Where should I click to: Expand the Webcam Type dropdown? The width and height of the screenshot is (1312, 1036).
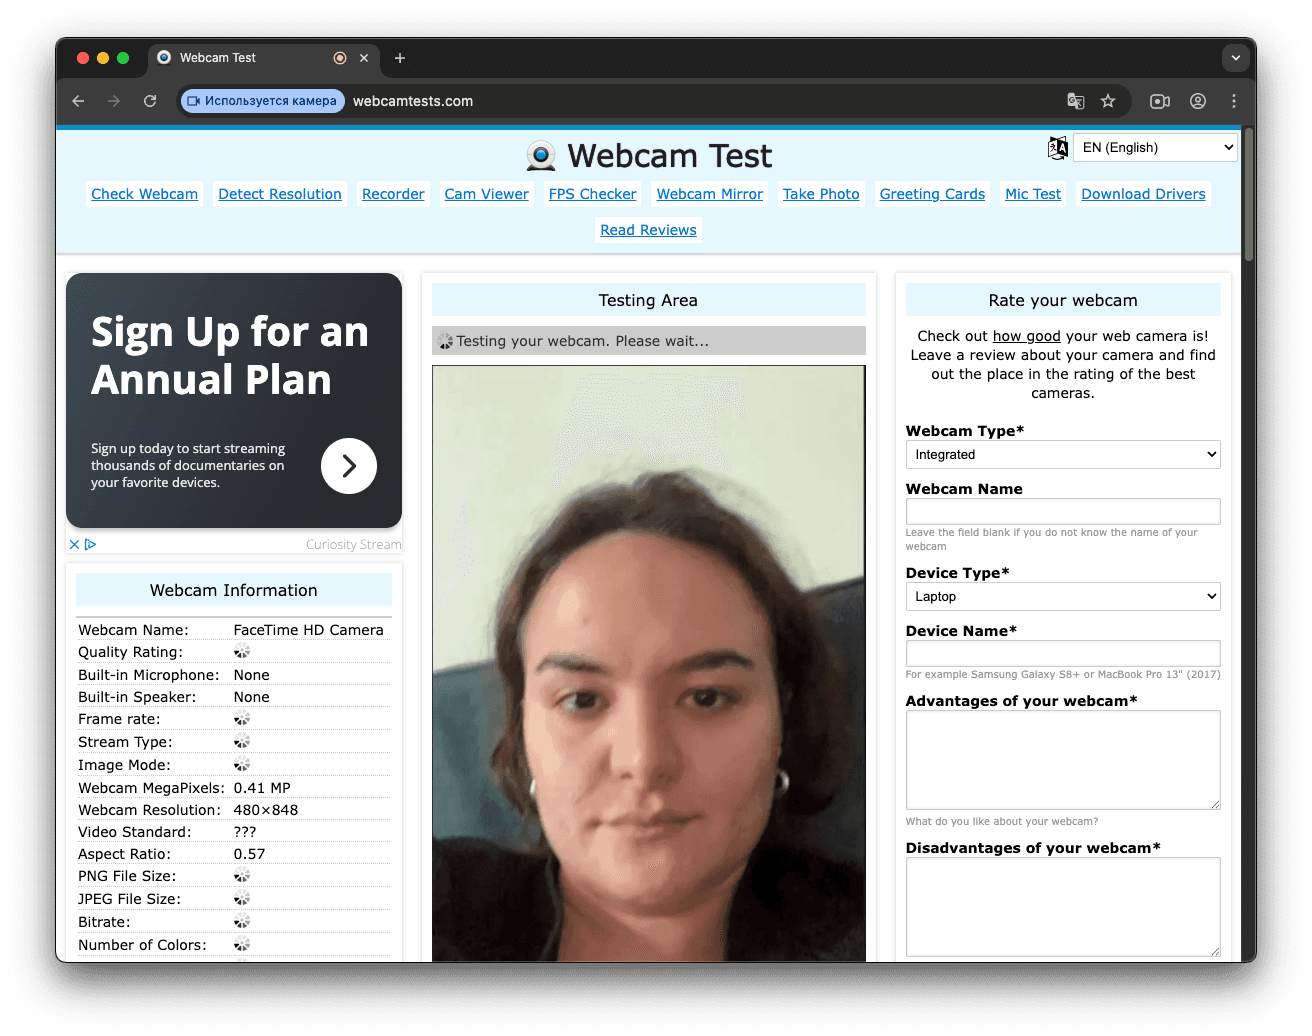pyautogui.click(x=1062, y=455)
